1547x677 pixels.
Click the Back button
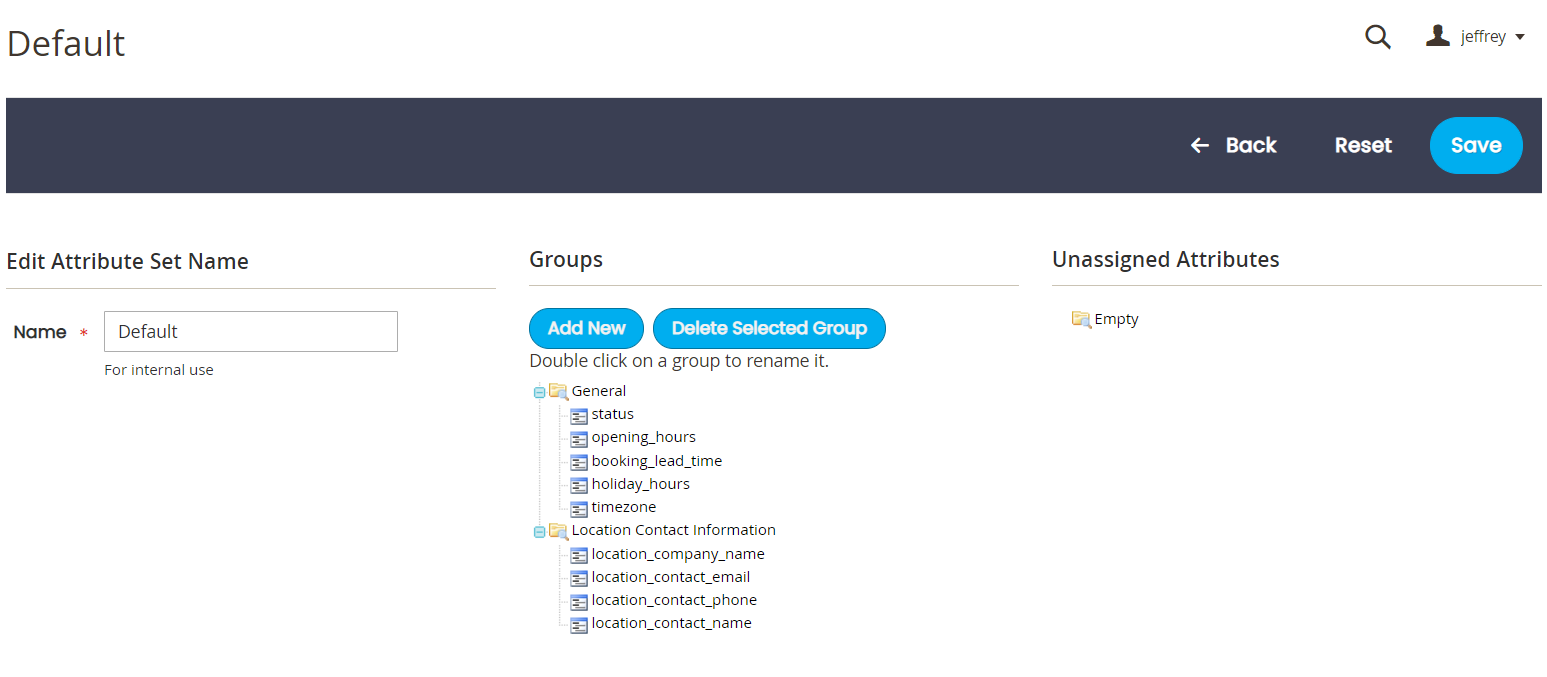1233,145
